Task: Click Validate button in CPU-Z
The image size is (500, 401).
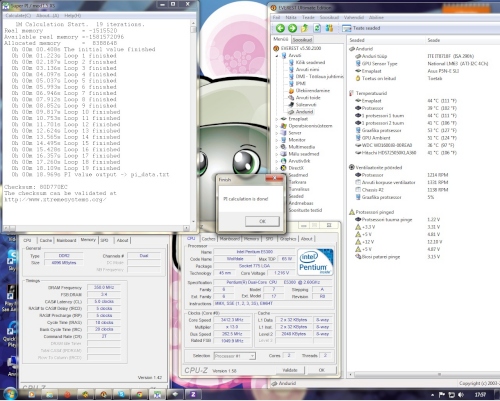Action: coord(290,370)
